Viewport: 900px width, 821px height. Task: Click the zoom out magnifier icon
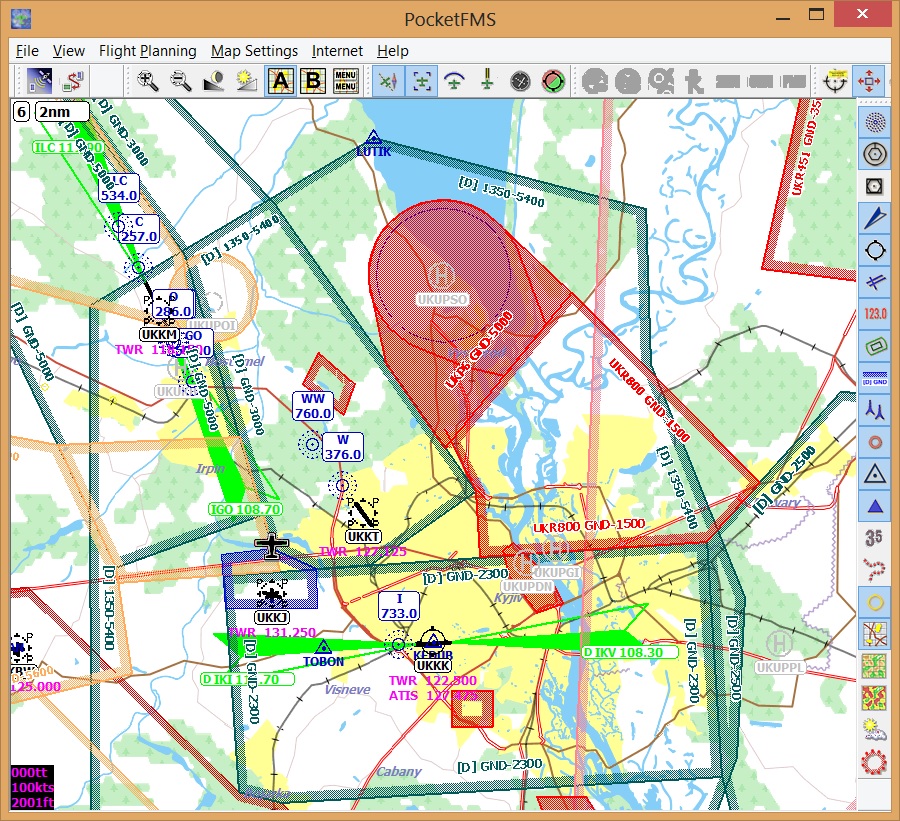181,81
